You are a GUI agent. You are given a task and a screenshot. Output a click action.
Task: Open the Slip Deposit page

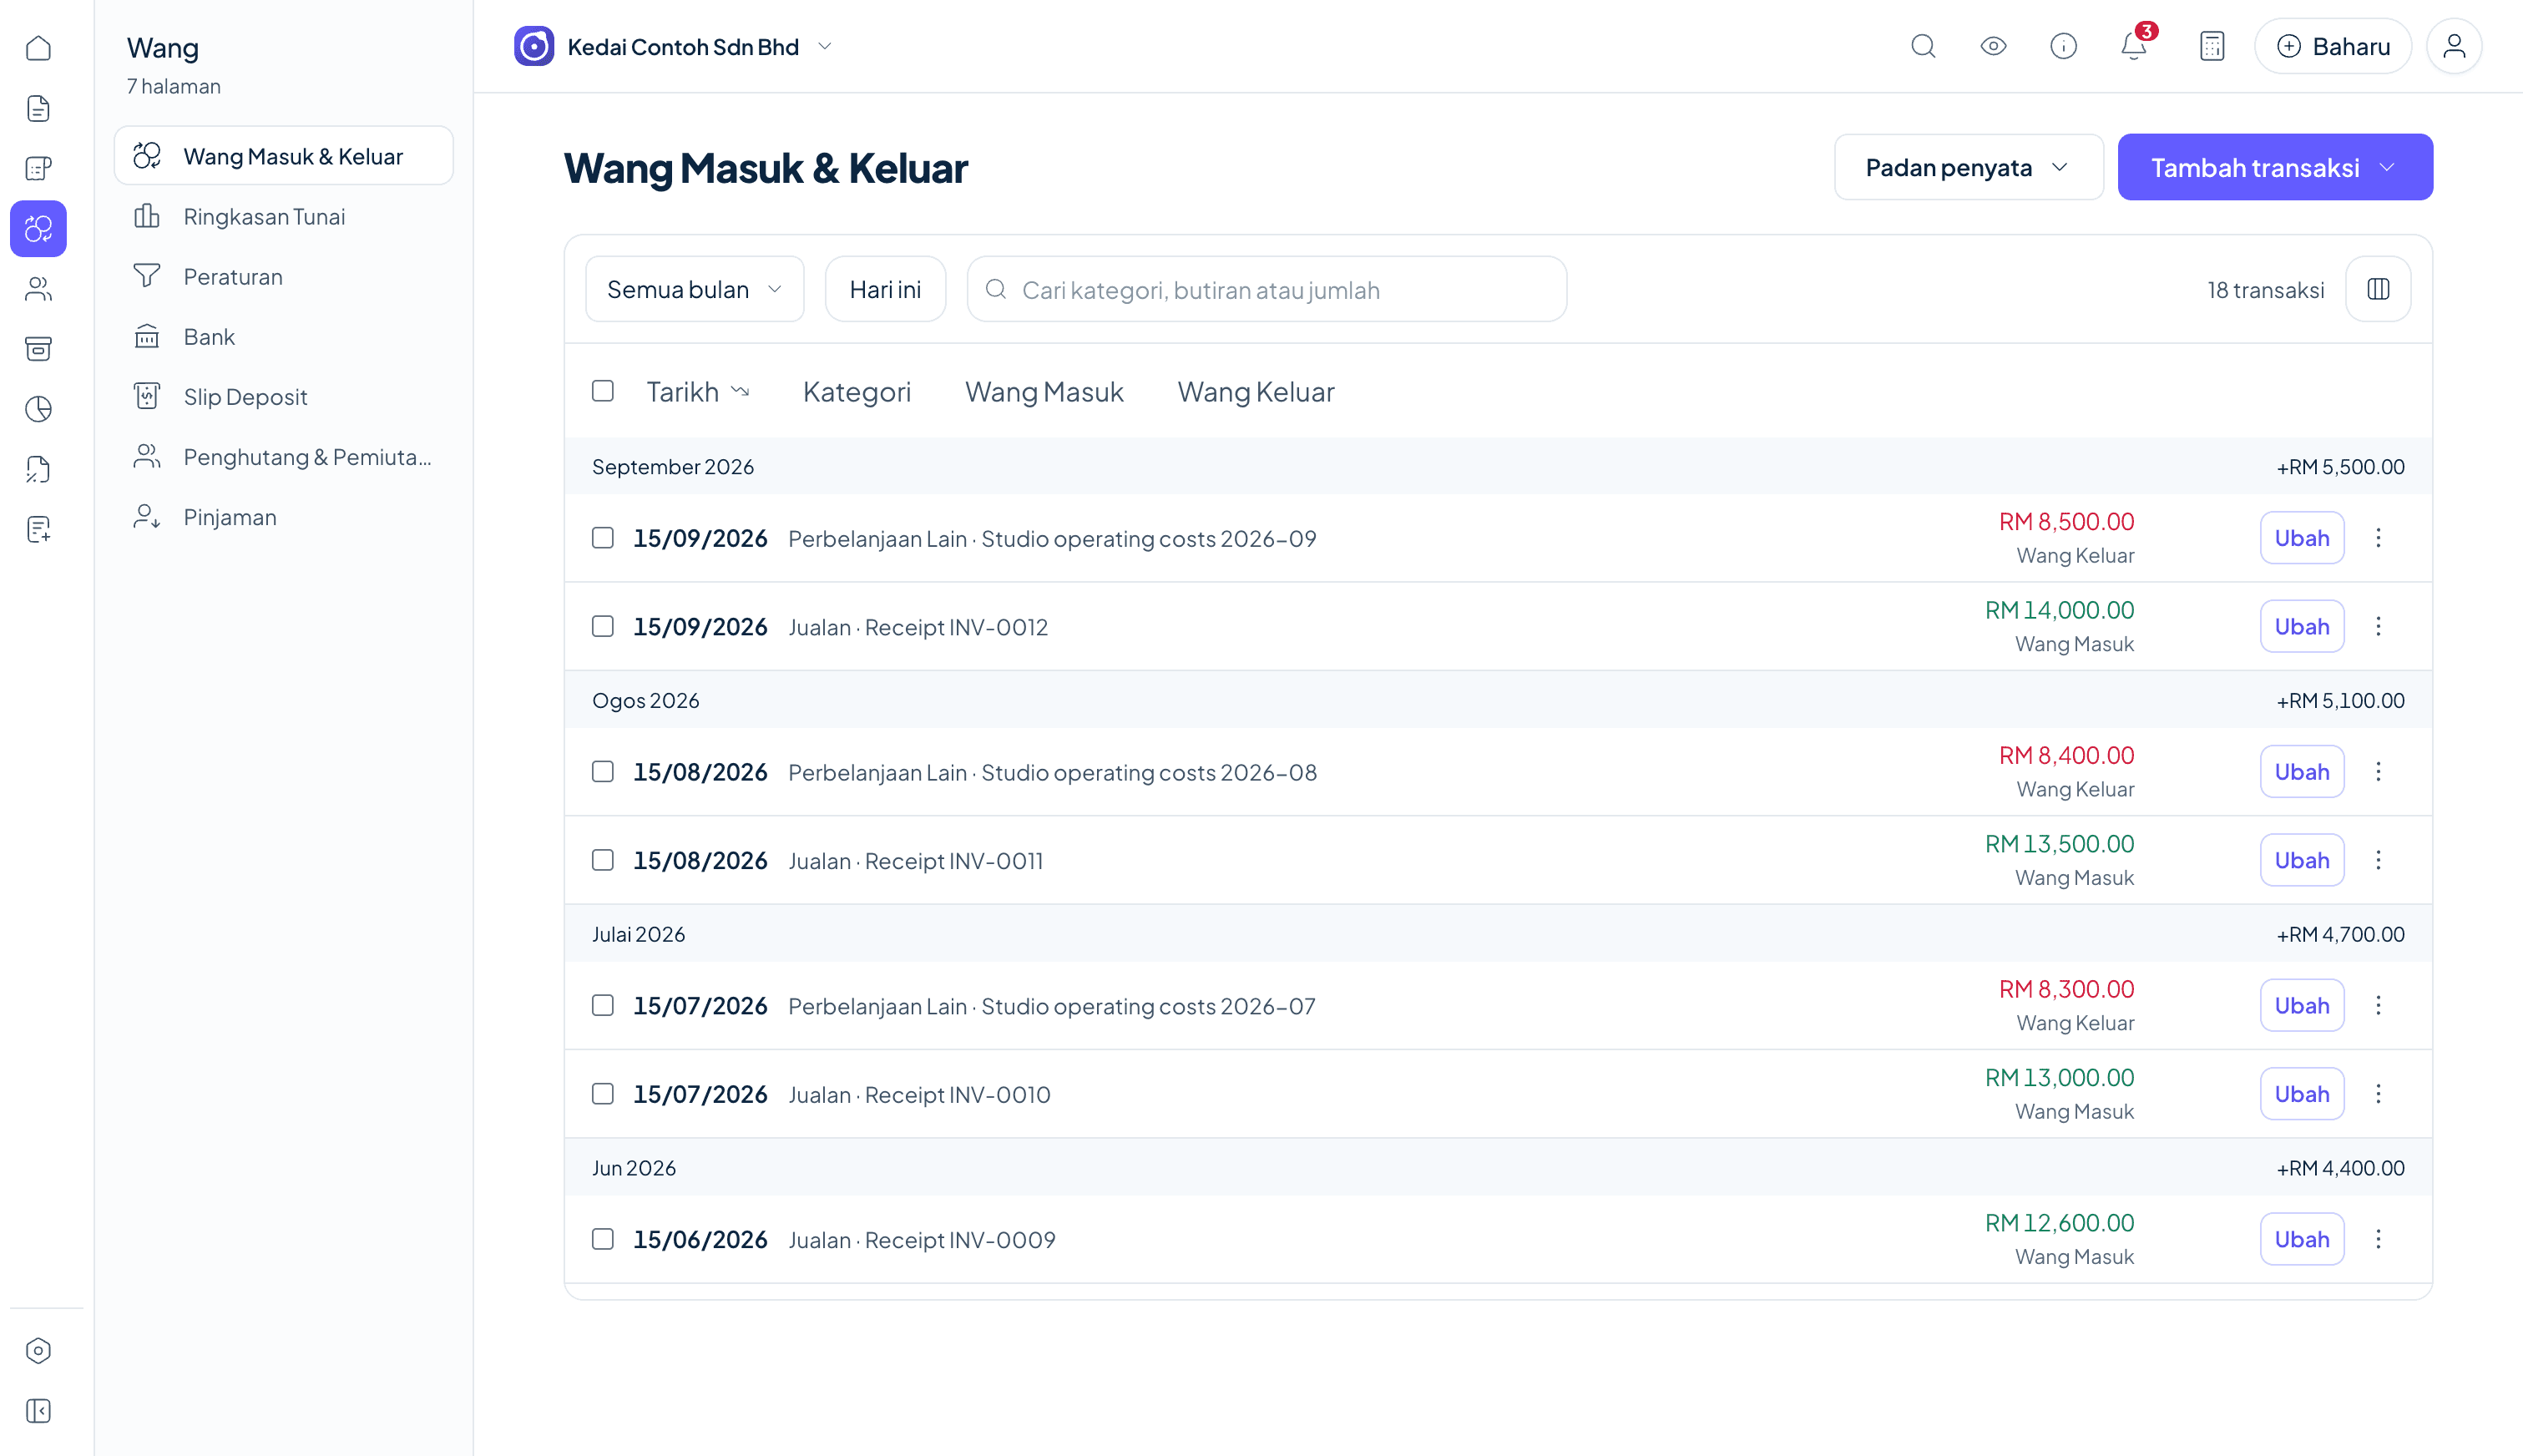point(284,397)
